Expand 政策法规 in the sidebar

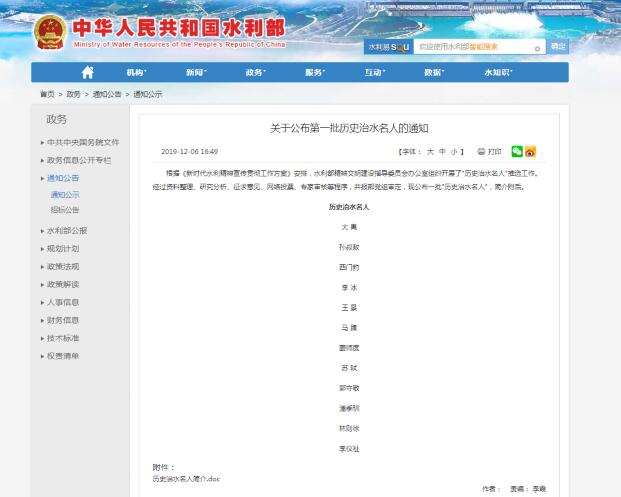tap(62, 267)
